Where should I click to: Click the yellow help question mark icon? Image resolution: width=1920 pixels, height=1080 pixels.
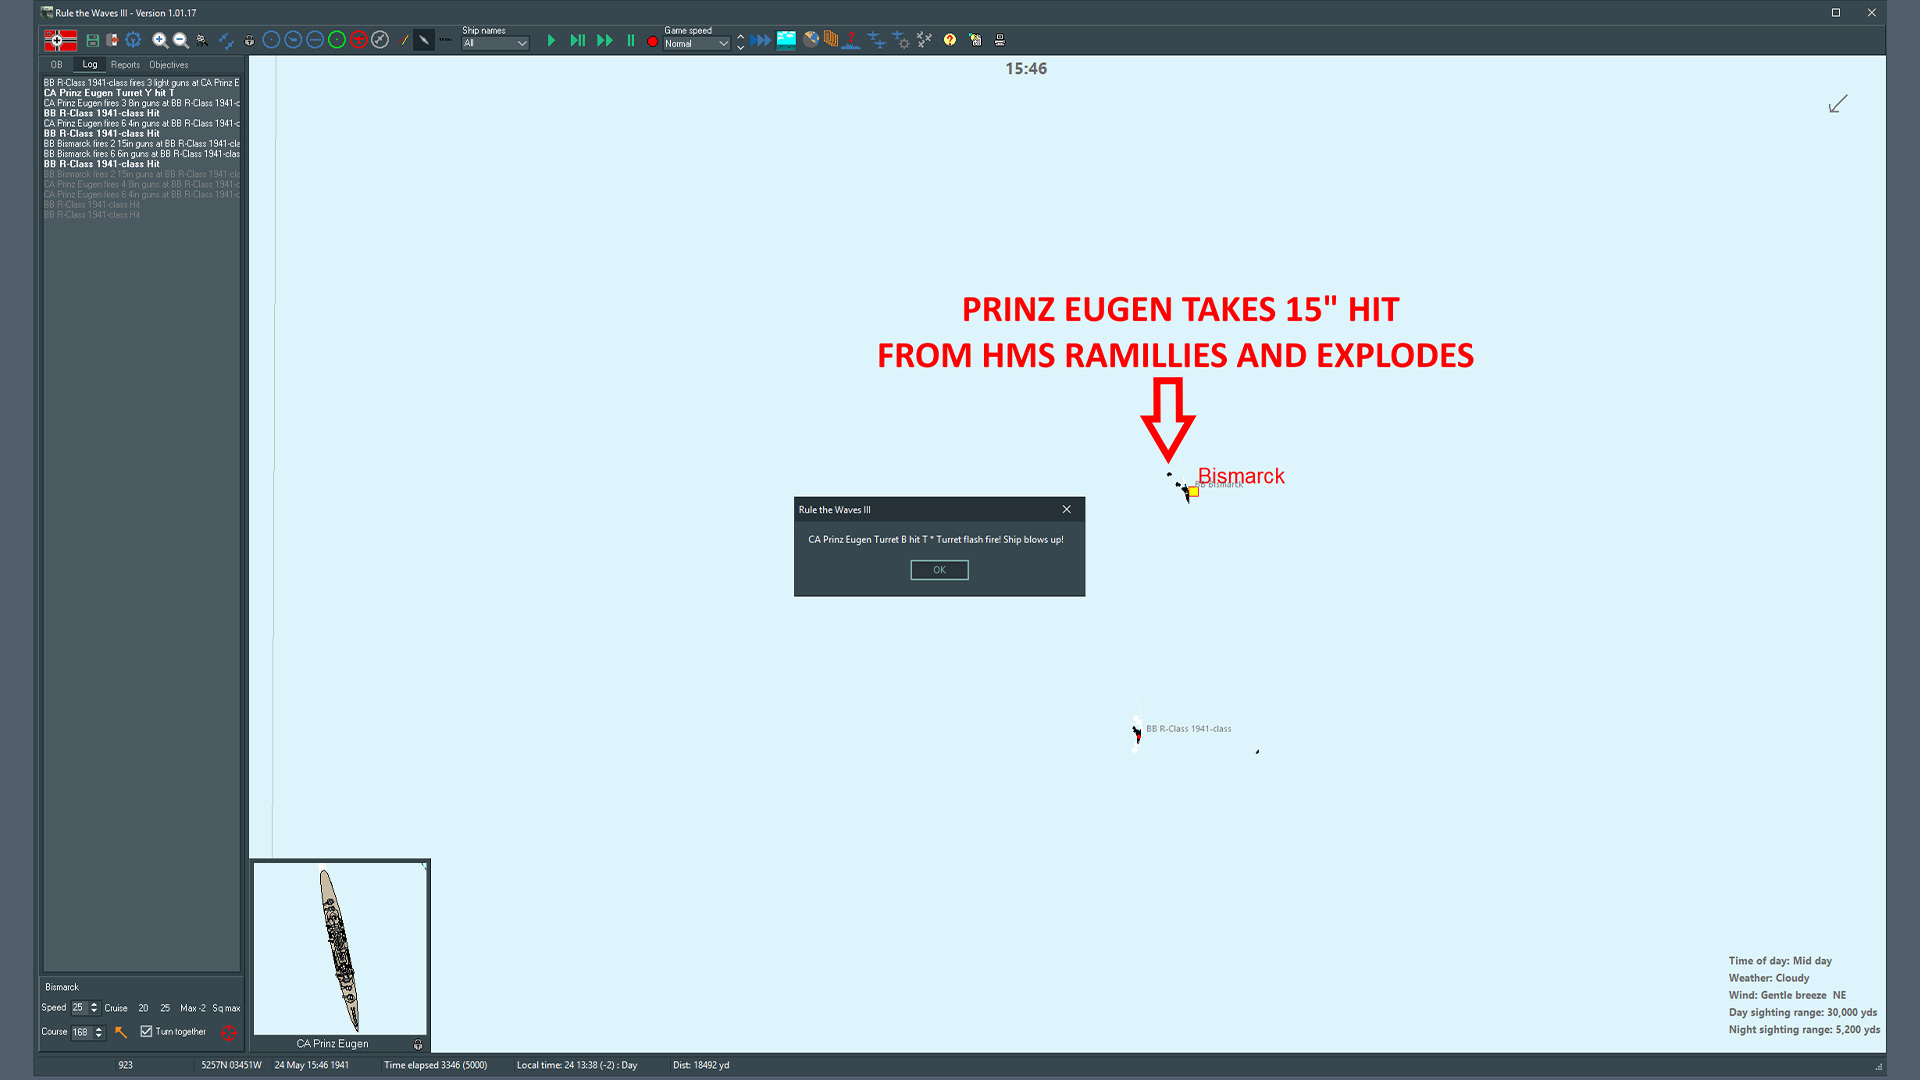click(950, 41)
